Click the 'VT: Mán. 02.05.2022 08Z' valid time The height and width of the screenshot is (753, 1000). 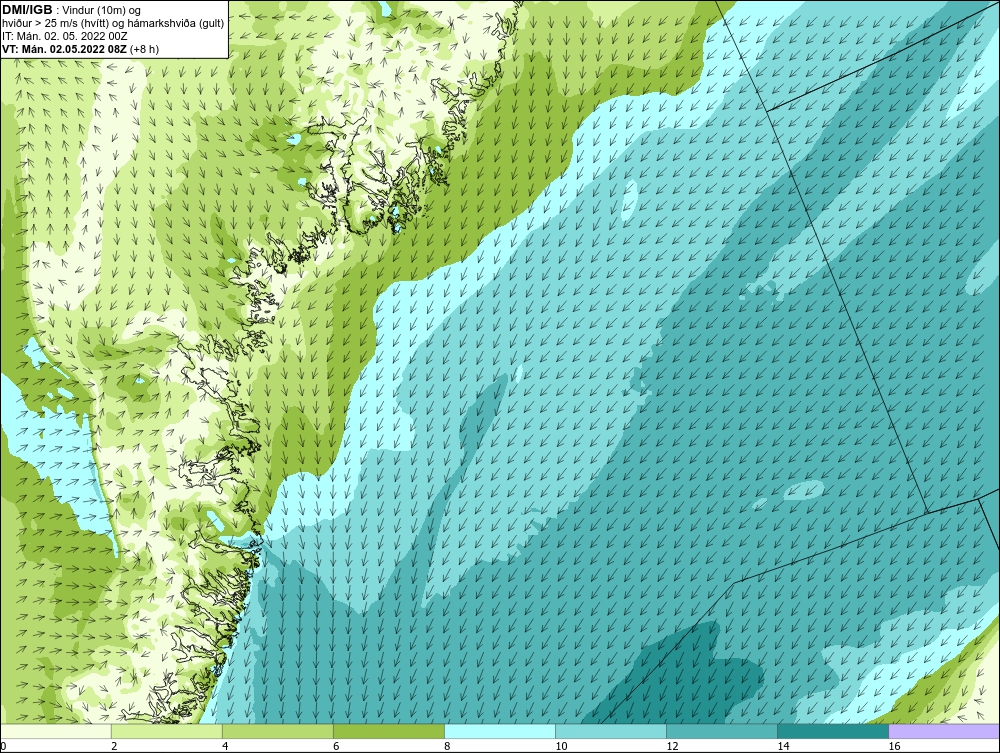[x=64, y=49]
